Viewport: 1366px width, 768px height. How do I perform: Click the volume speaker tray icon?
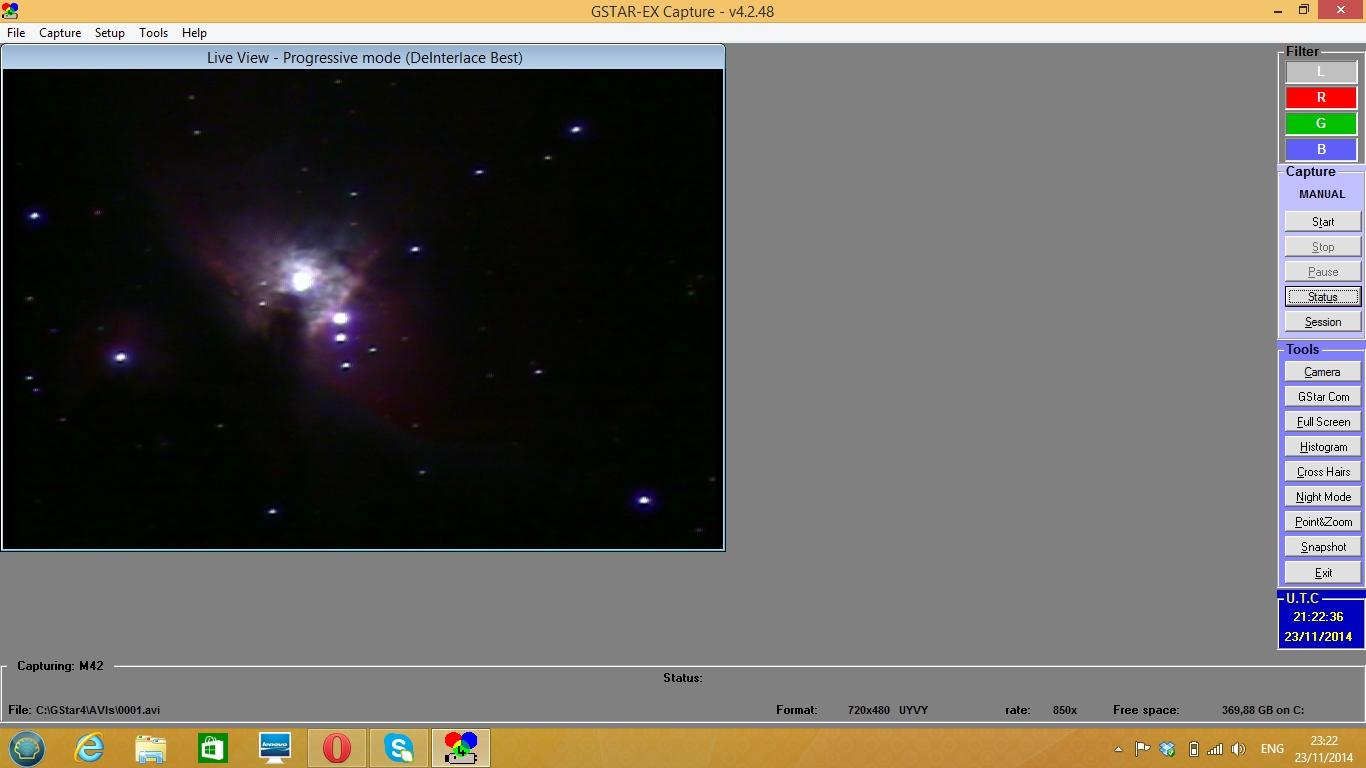(1239, 749)
